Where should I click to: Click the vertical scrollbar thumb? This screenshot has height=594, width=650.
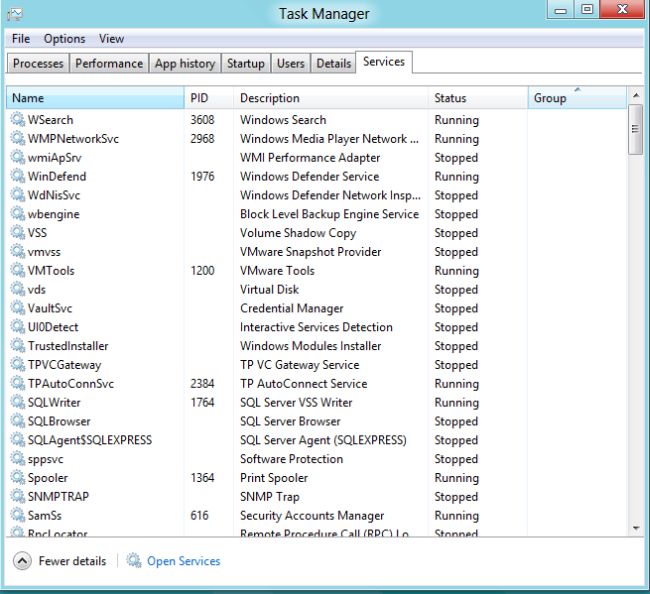635,129
